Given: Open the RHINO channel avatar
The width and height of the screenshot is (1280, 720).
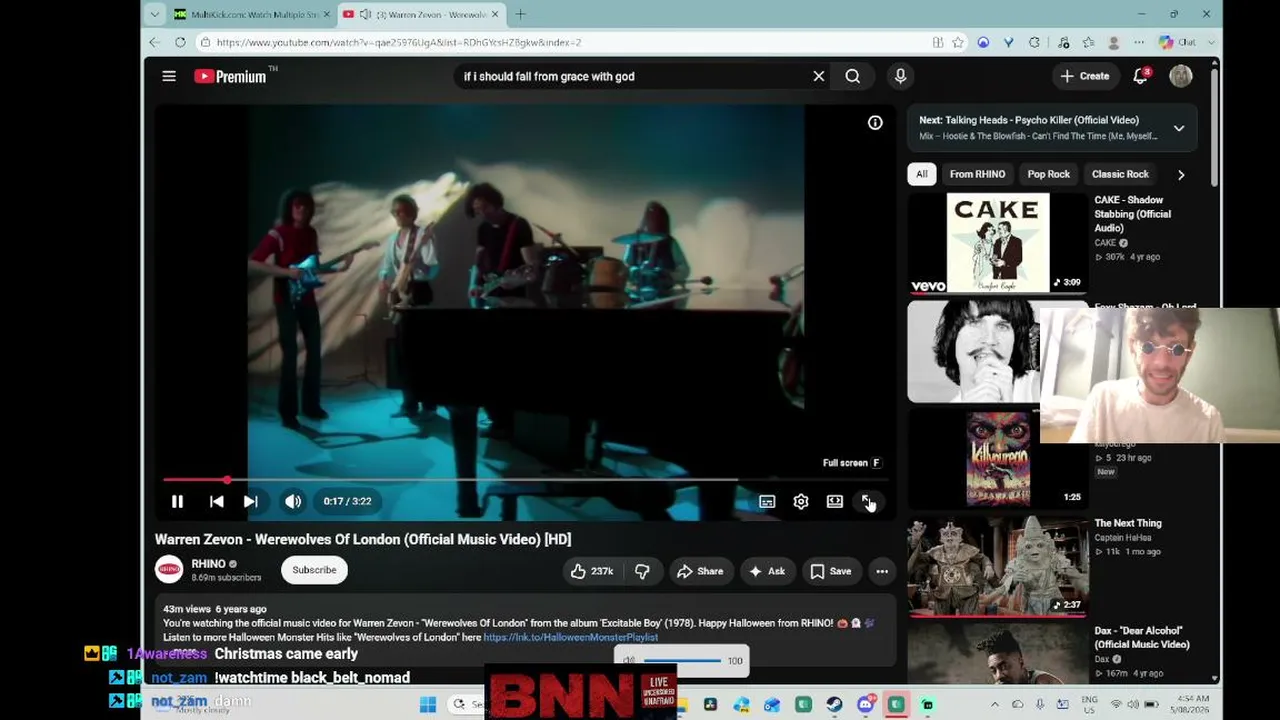Looking at the screenshot, I should tap(169, 570).
